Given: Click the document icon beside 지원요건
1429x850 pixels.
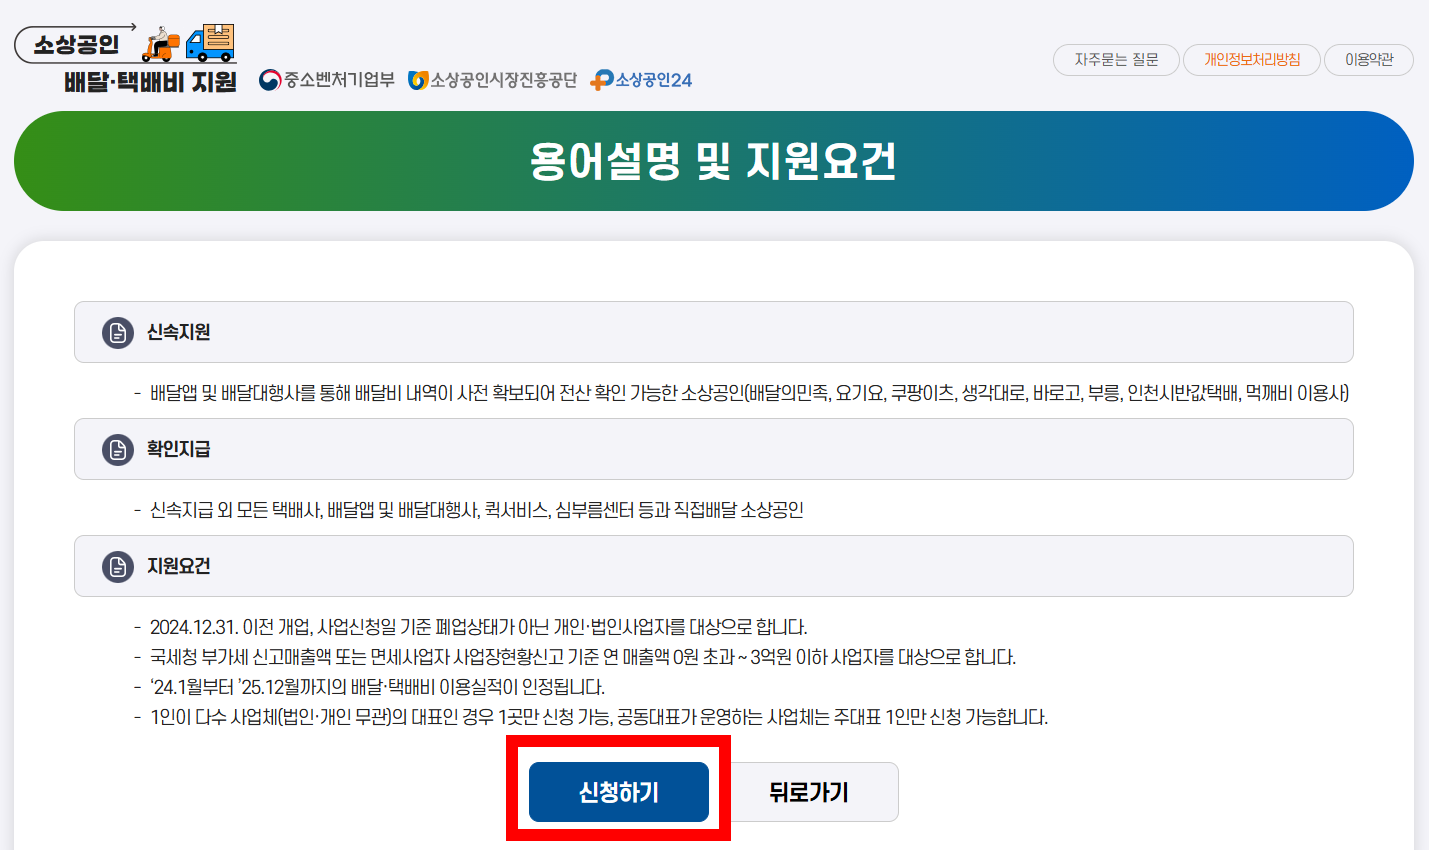Looking at the screenshot, I should [x=118, y=566].
